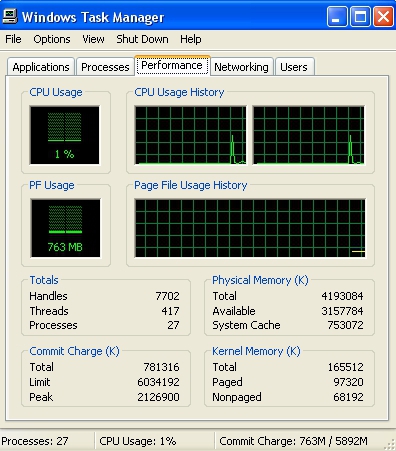Click the Handles value 7702

[167, 296]
